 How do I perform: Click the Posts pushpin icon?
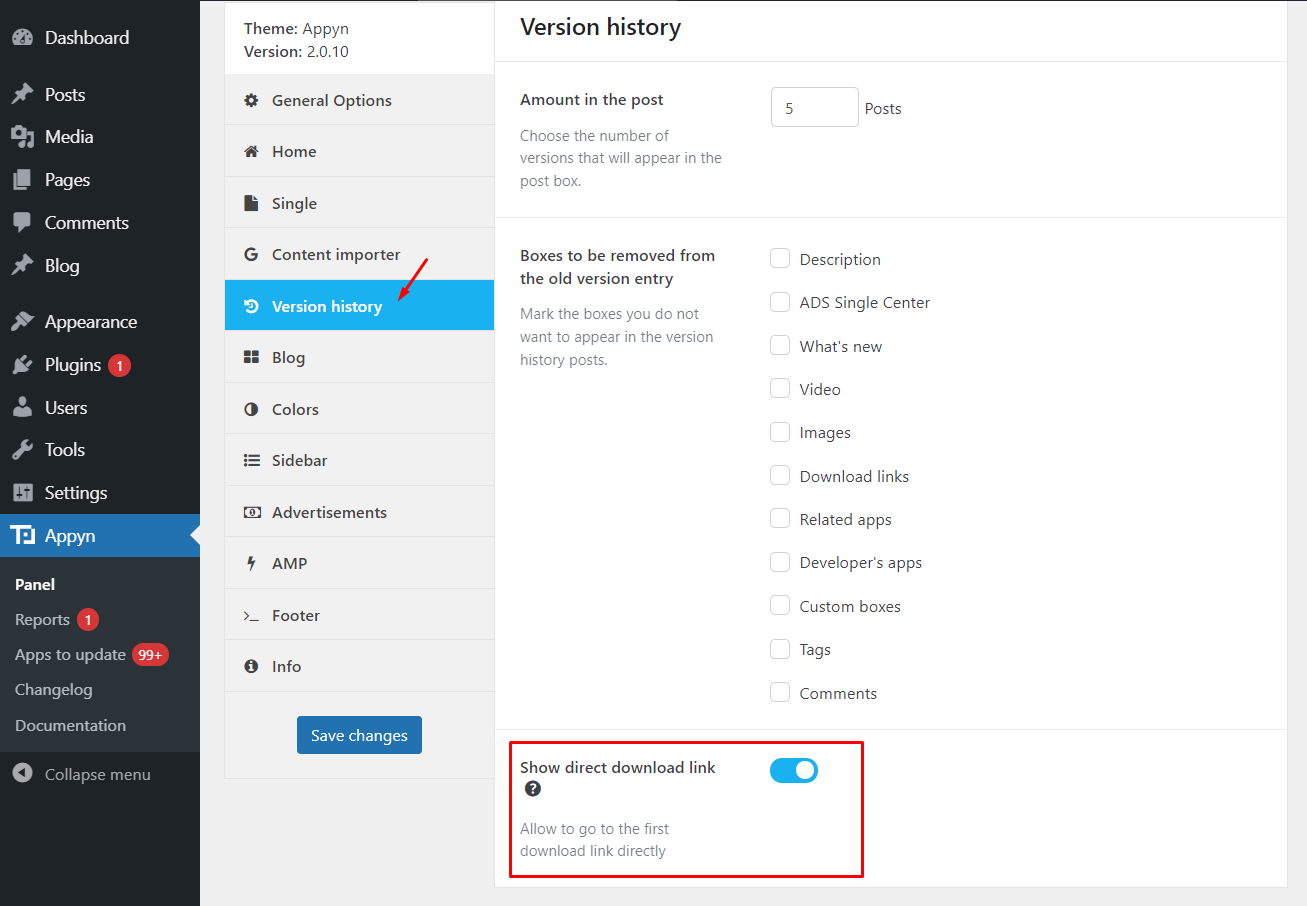[x=23, y=95]
